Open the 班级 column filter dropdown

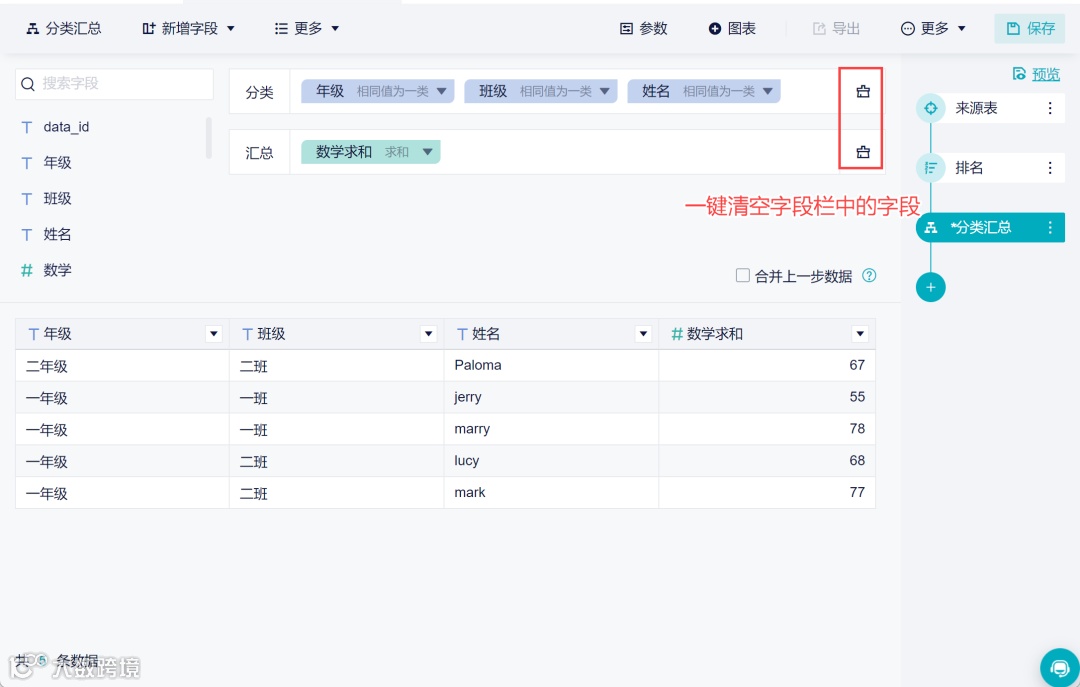pyautogui.click(x=428, y=333)
